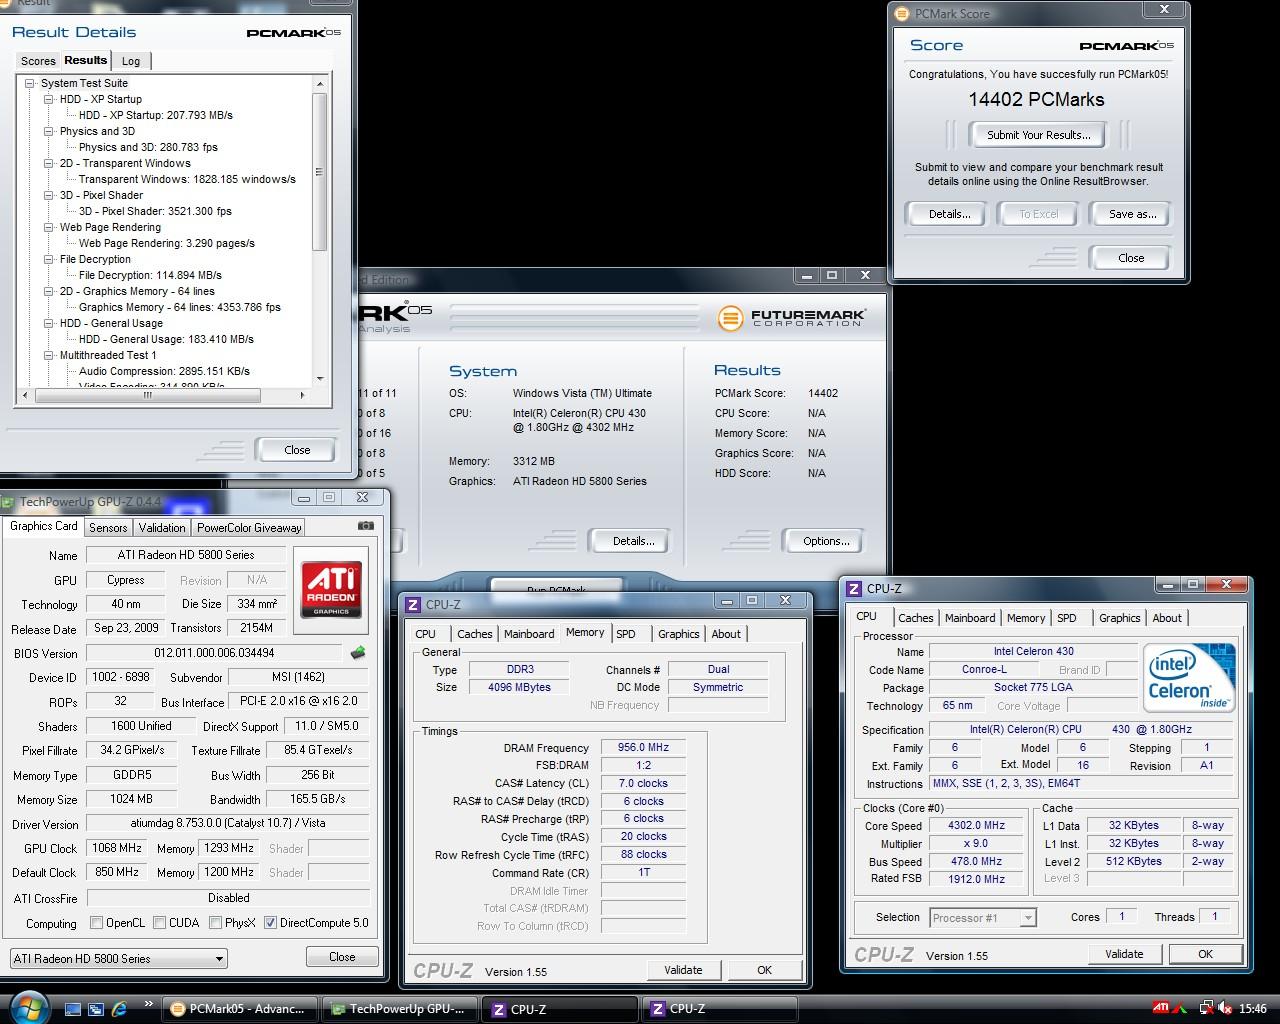
Task: Click PCMark05 taskbar button
Action: click(240, 1009)
